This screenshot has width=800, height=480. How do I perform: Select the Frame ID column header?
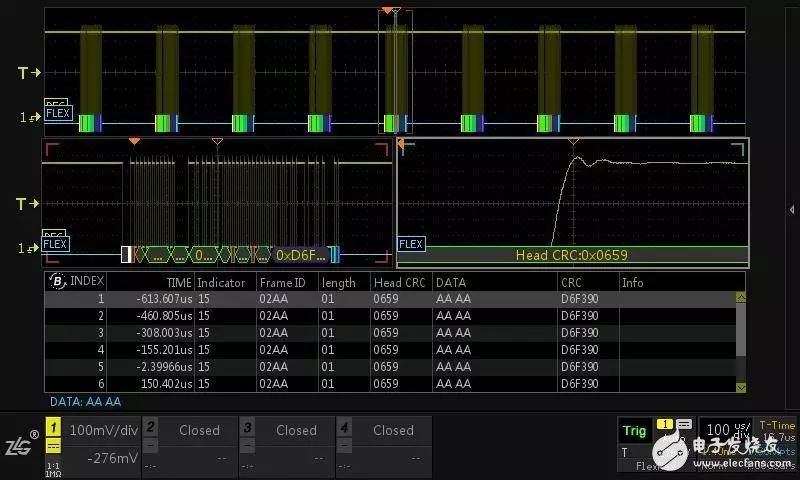(x=282, y=283)
